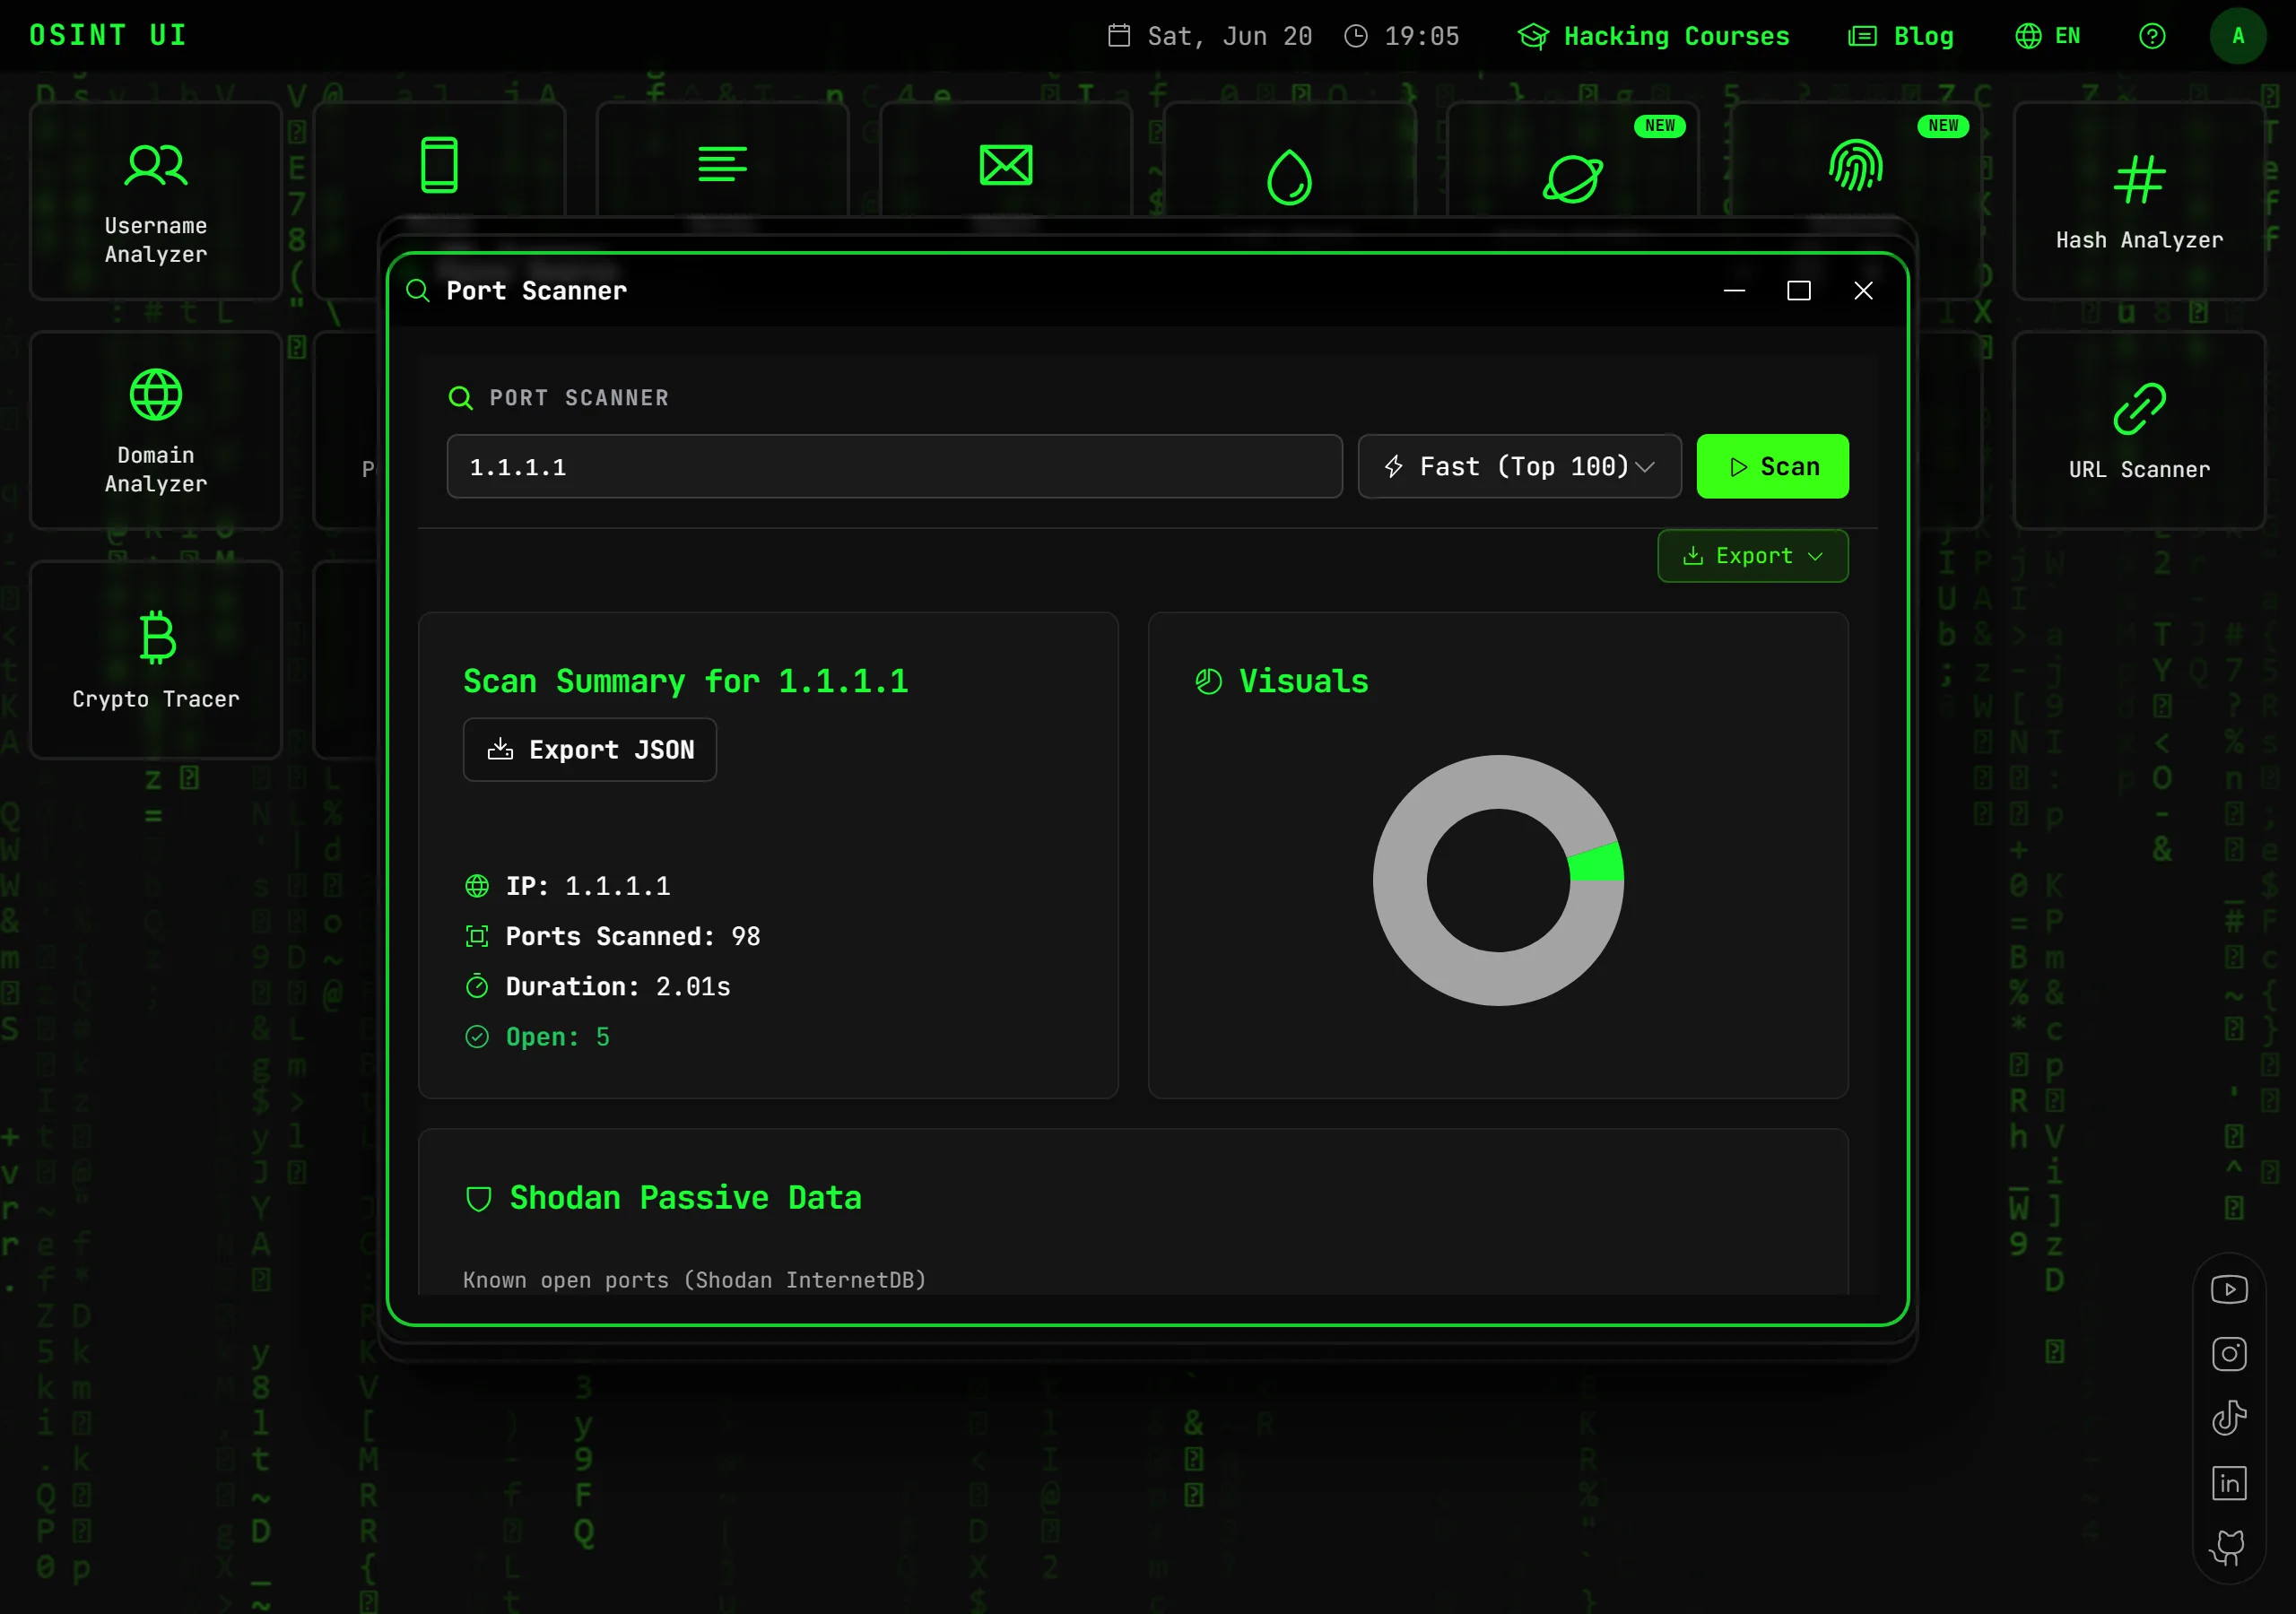The image size is (2296, 1614).
Task: Open the Hash Analyzer tool
Action: pyautogui.click(x=2139, y=200)
